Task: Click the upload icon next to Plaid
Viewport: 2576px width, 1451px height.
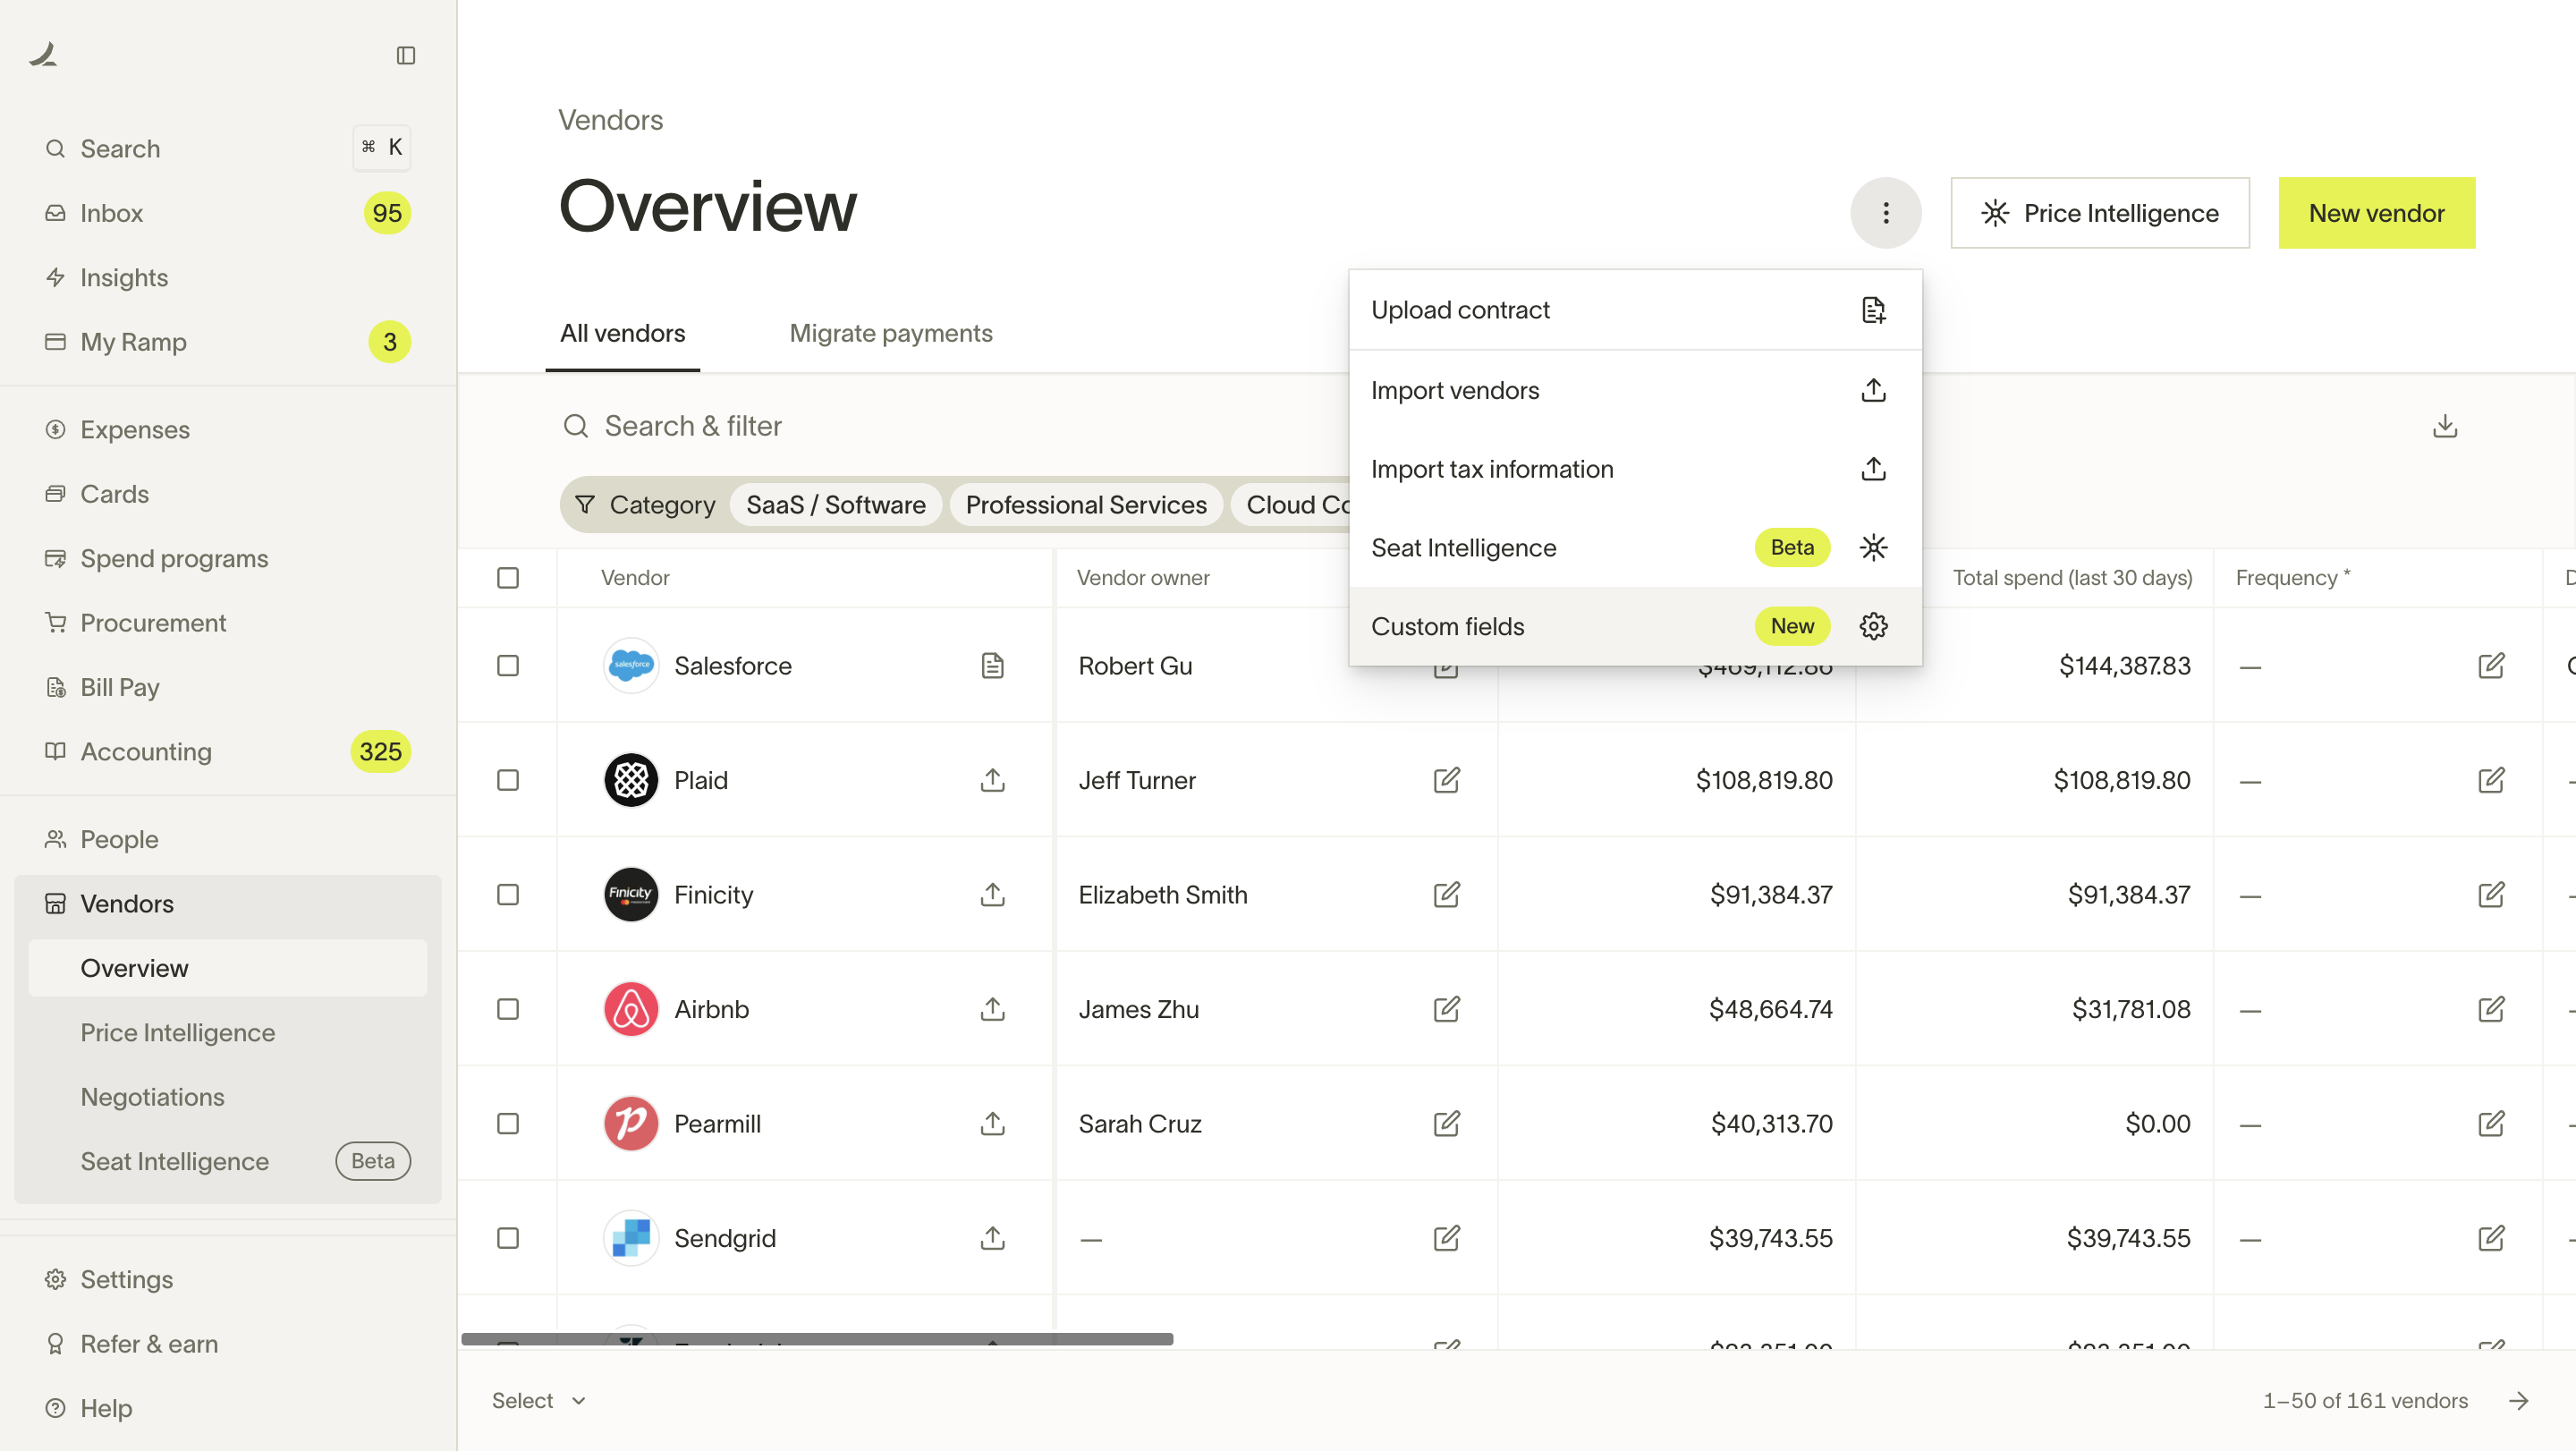Action: pyautogui.click(x=992, y=780)
